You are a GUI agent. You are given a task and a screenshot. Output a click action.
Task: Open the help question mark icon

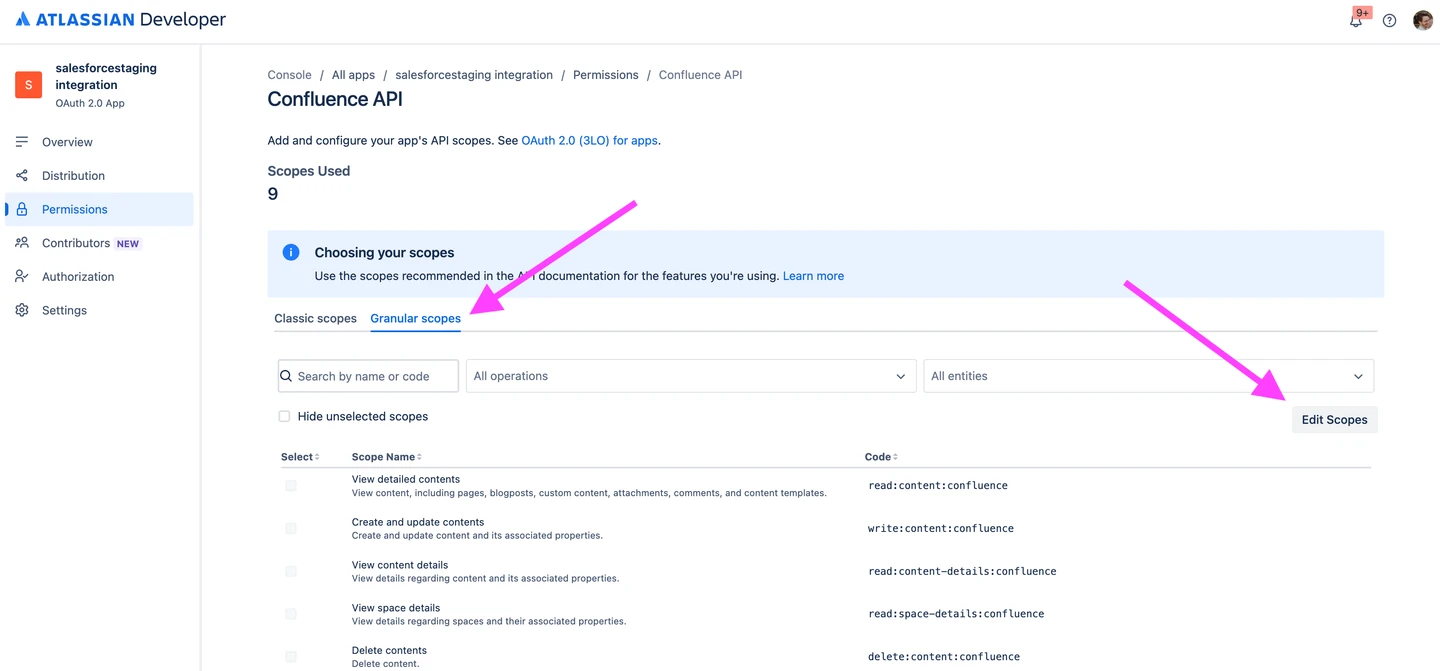[1389, 20]
